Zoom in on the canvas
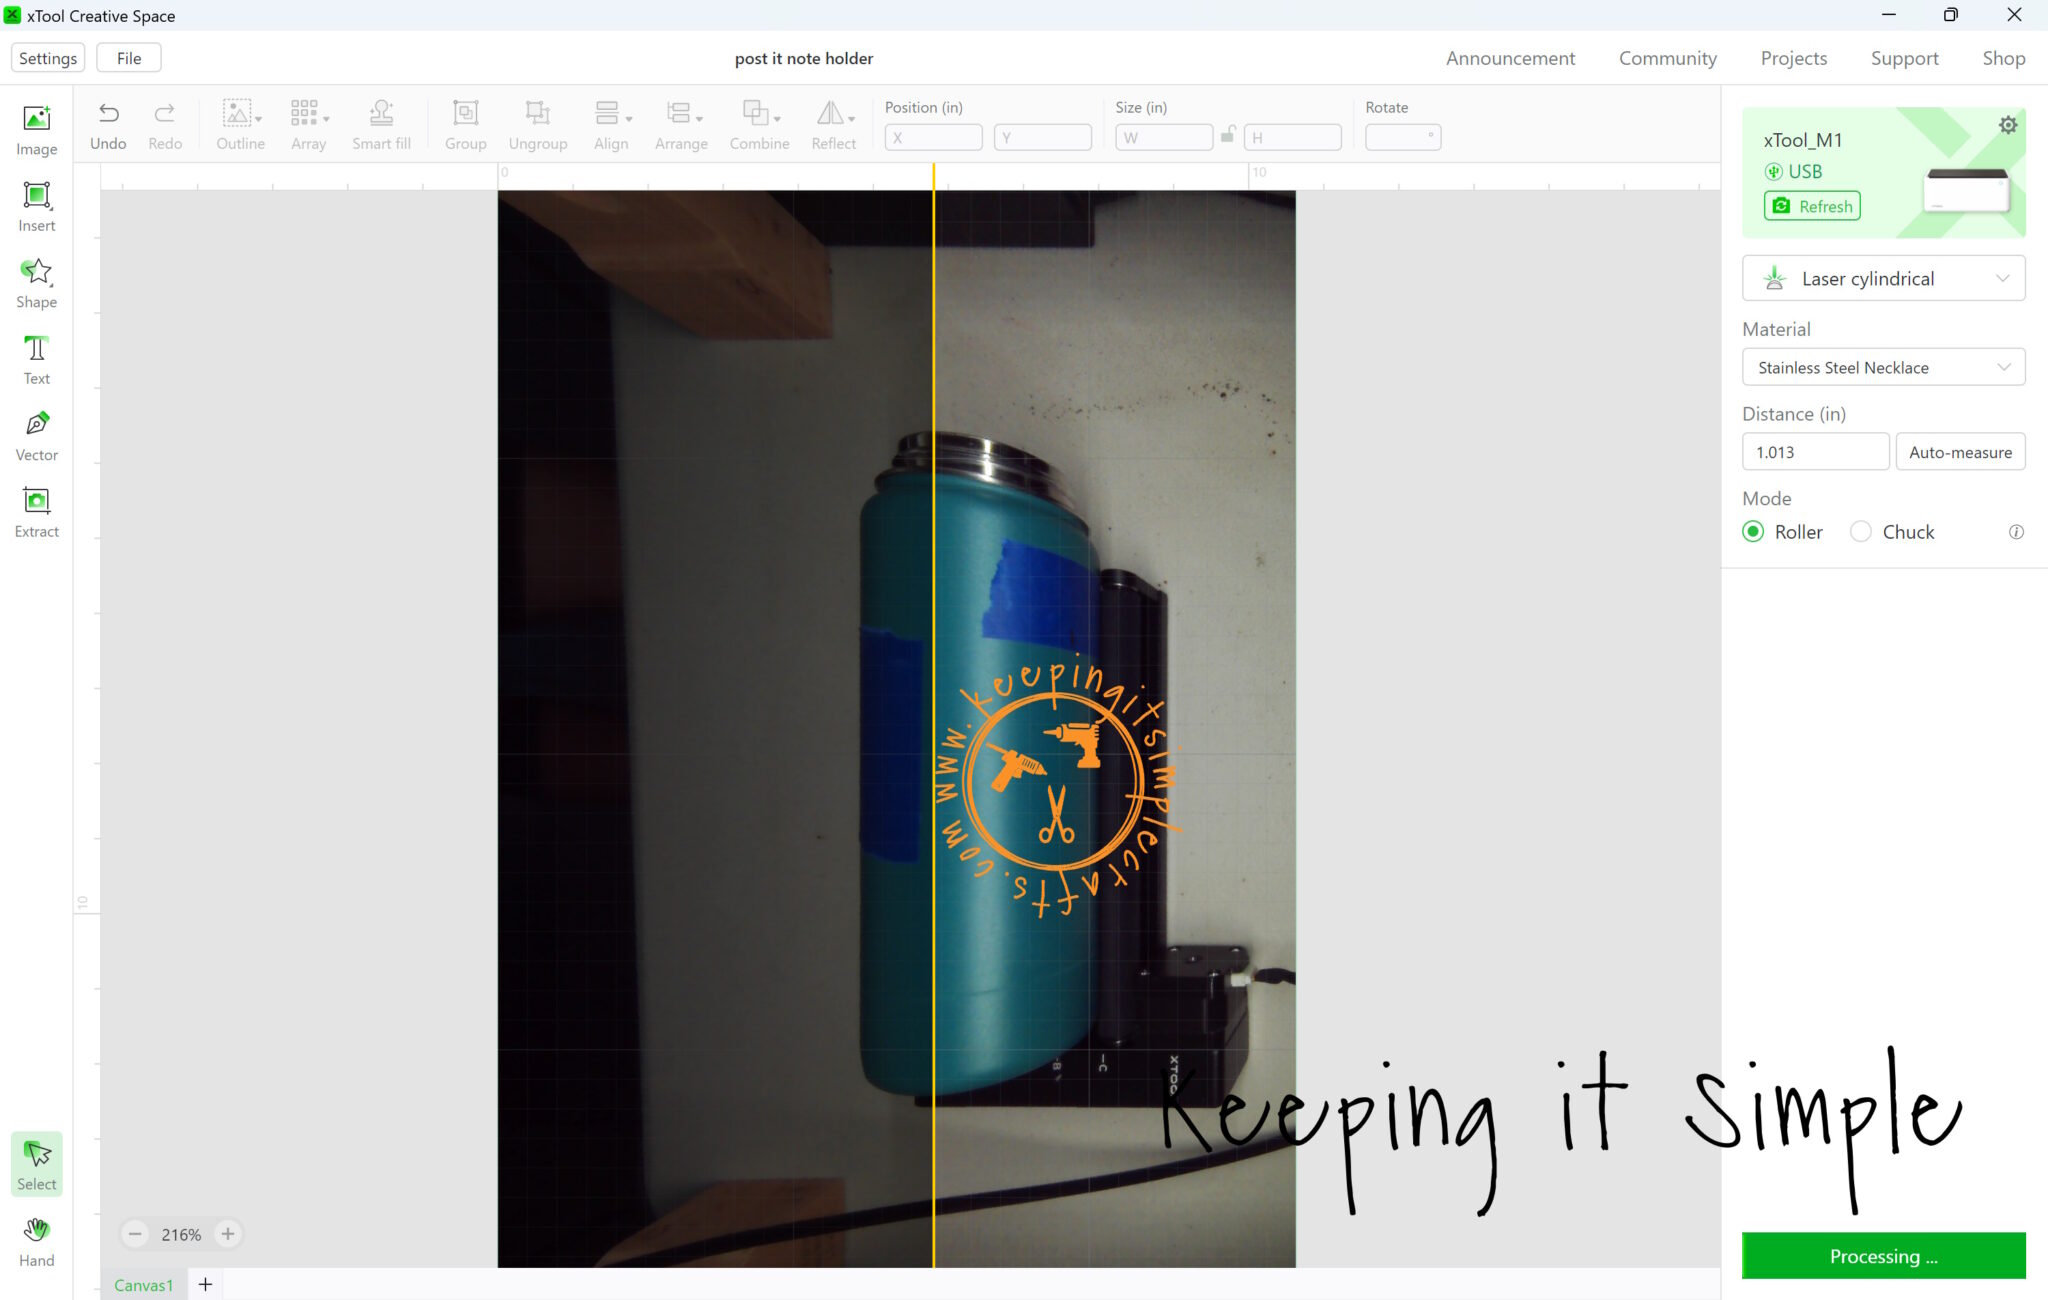2048x1300 pixels. click(228, 1234)
